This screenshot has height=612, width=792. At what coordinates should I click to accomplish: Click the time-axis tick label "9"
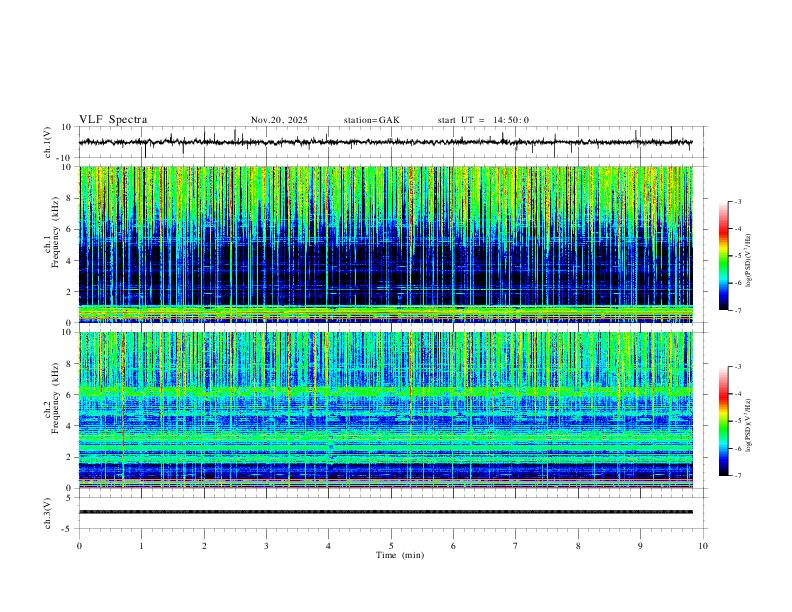pos(640,546)
